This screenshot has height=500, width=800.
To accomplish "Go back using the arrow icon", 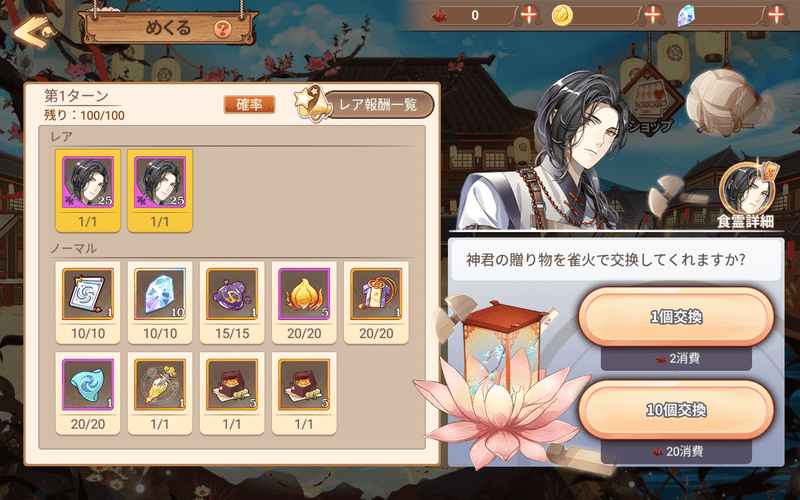I will point(33,32).
